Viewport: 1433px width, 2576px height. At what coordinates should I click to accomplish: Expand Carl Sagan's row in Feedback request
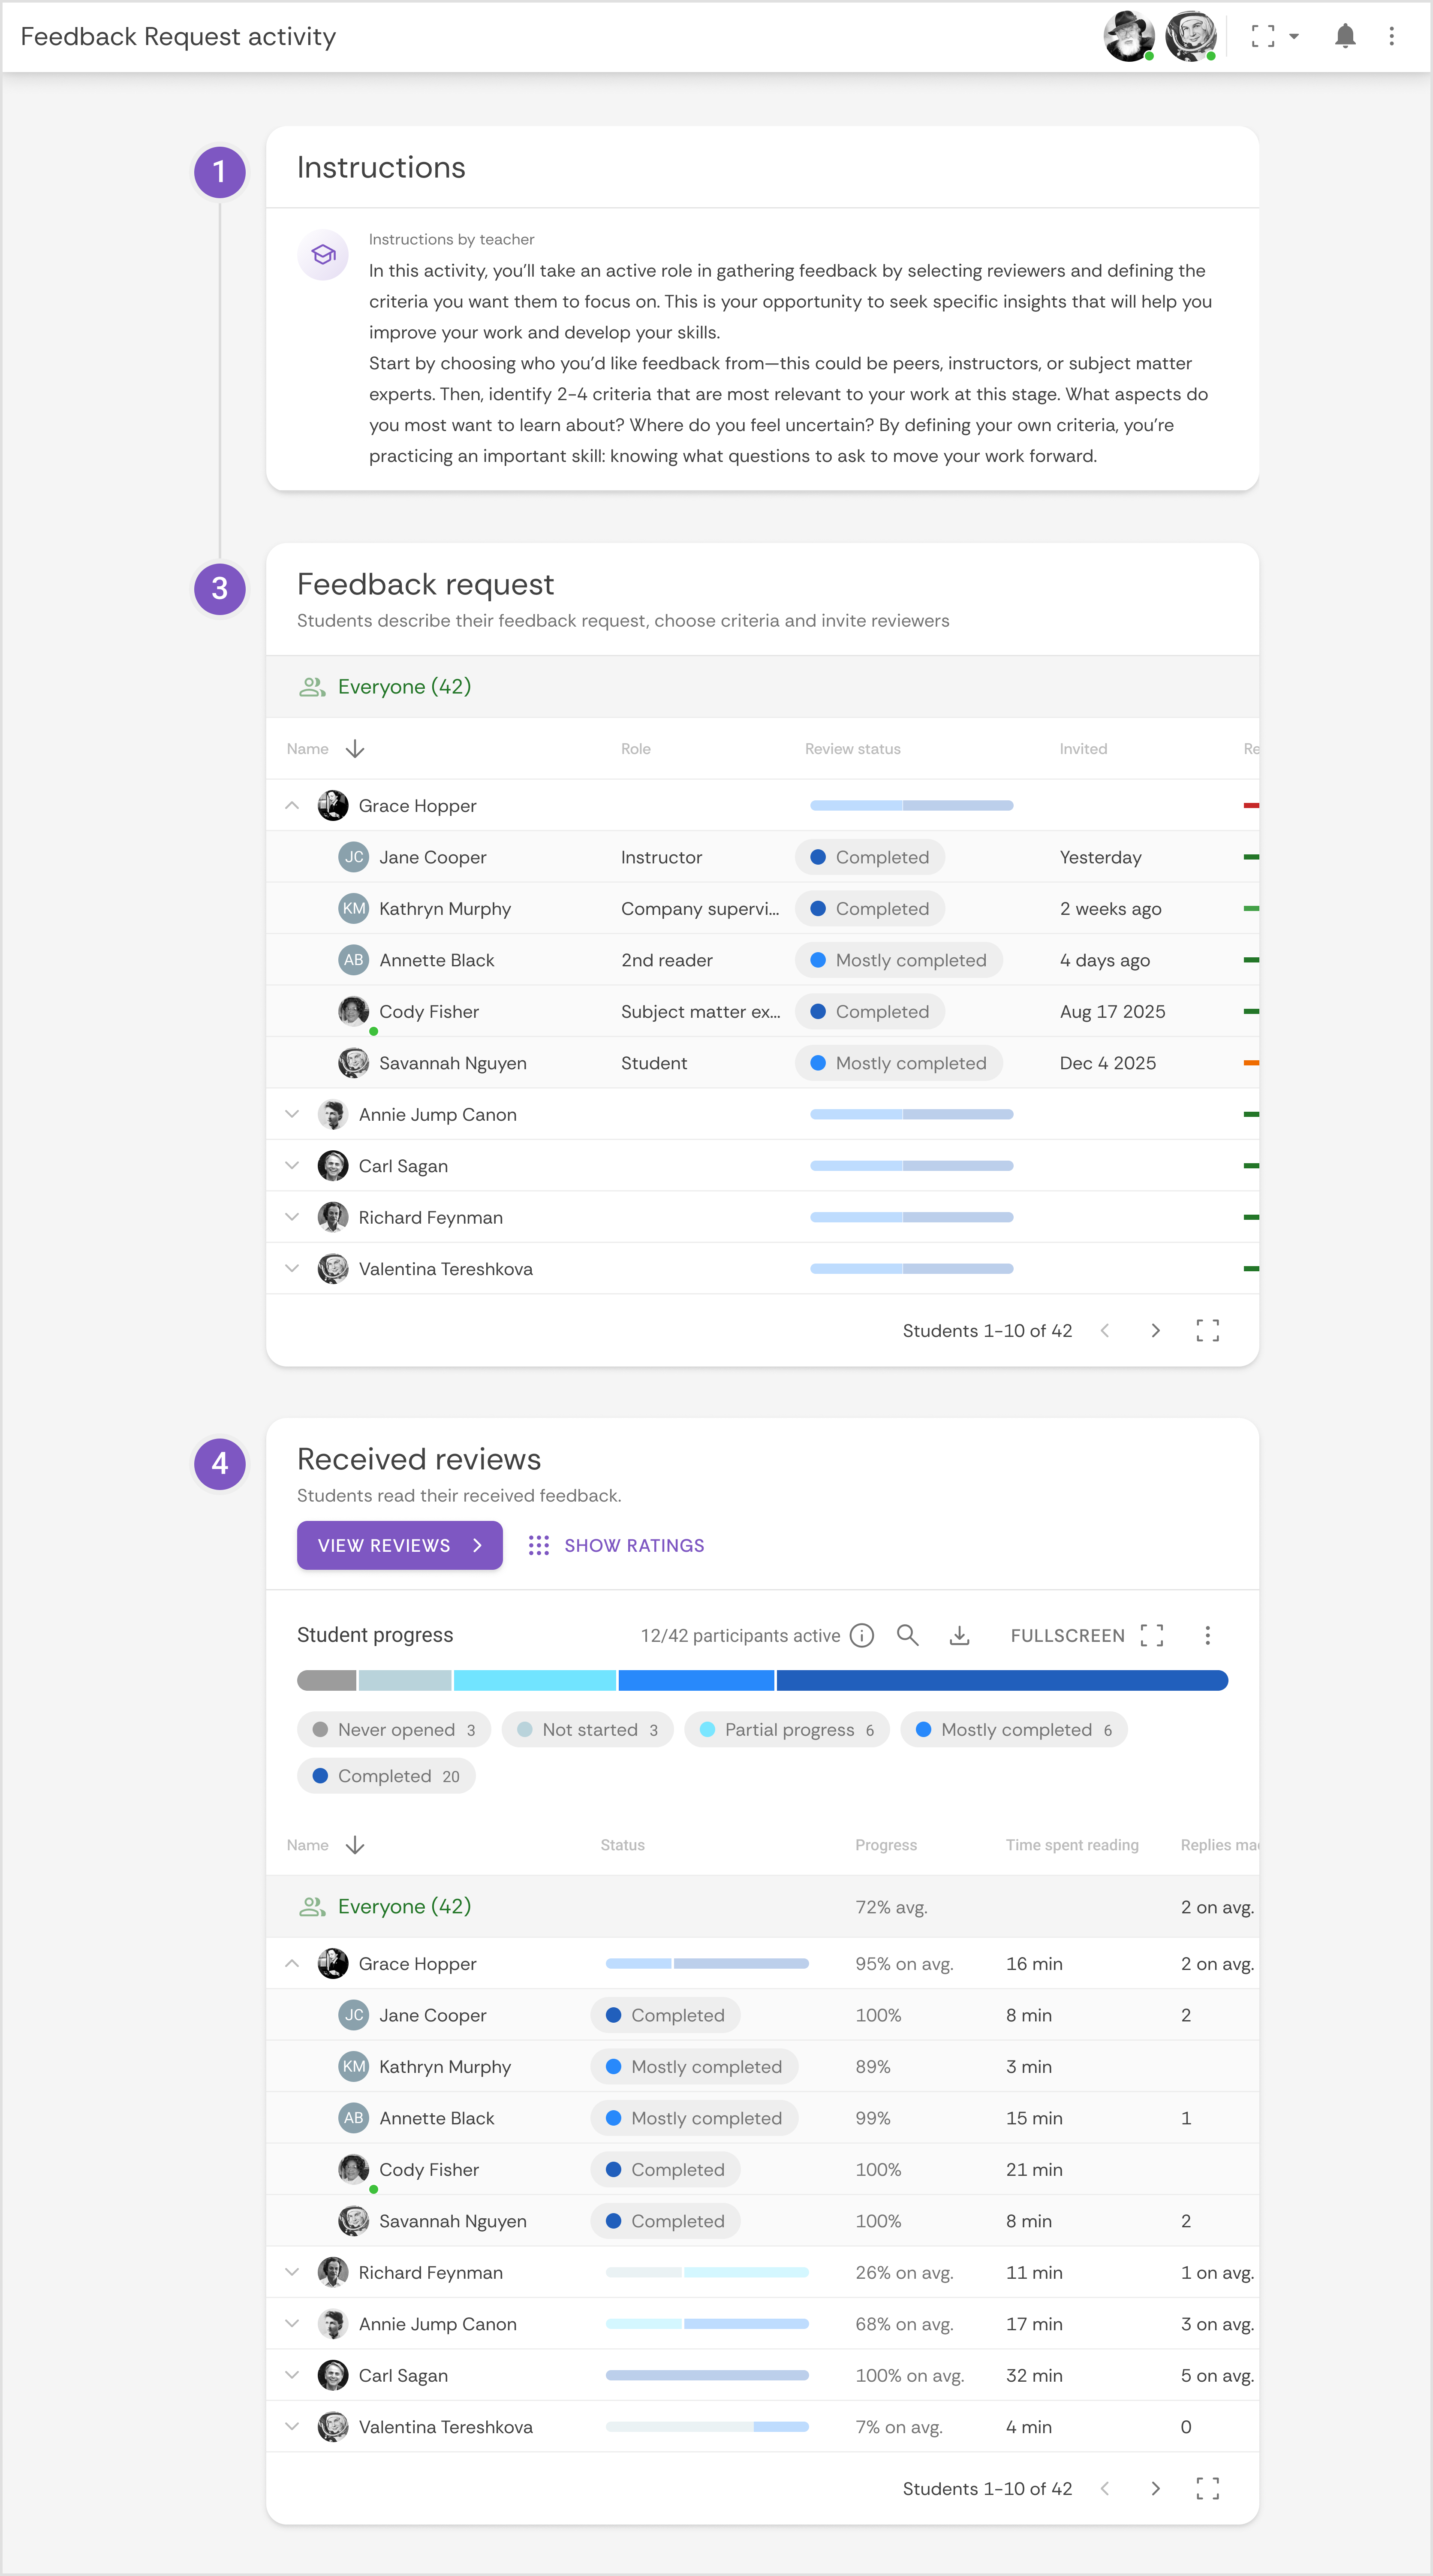click(292, 1165)
